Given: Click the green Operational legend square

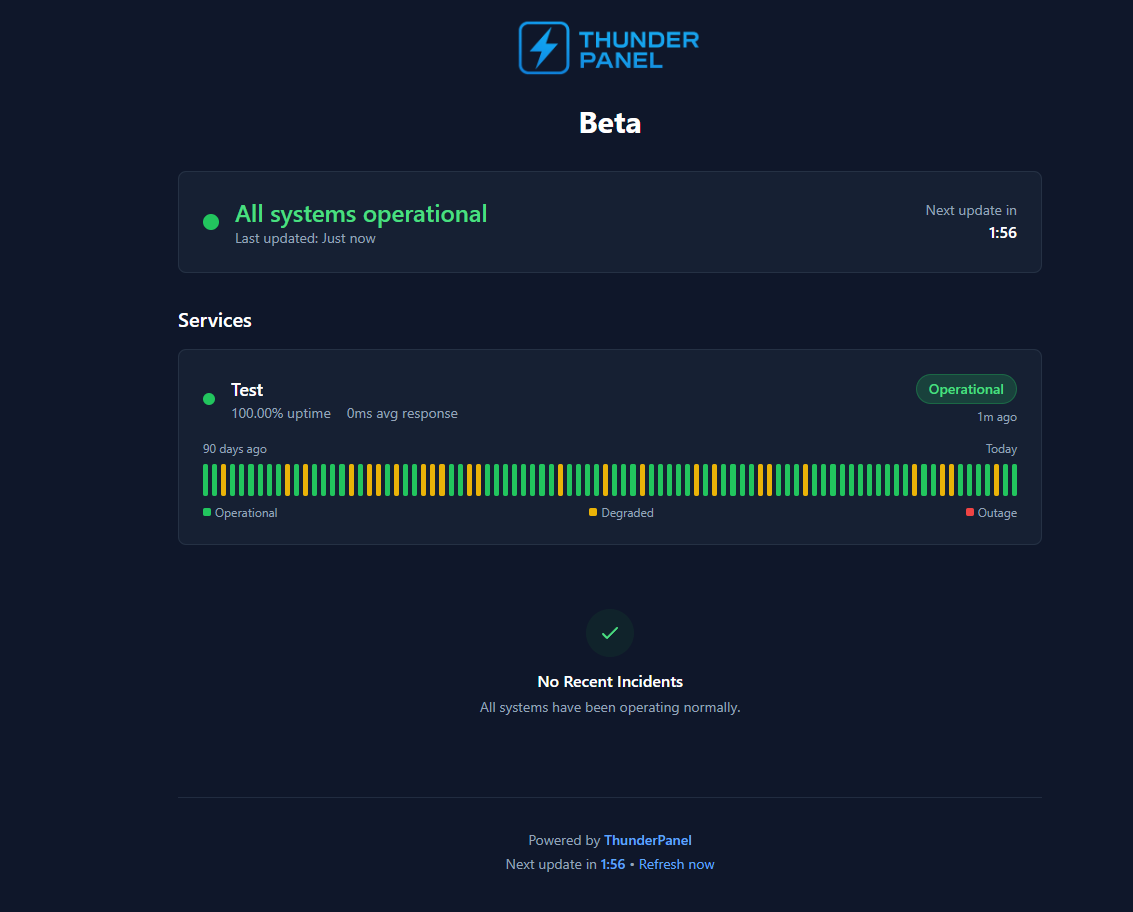Looking at the screenshot, I should pyautogui.click(x=207, y=512).
